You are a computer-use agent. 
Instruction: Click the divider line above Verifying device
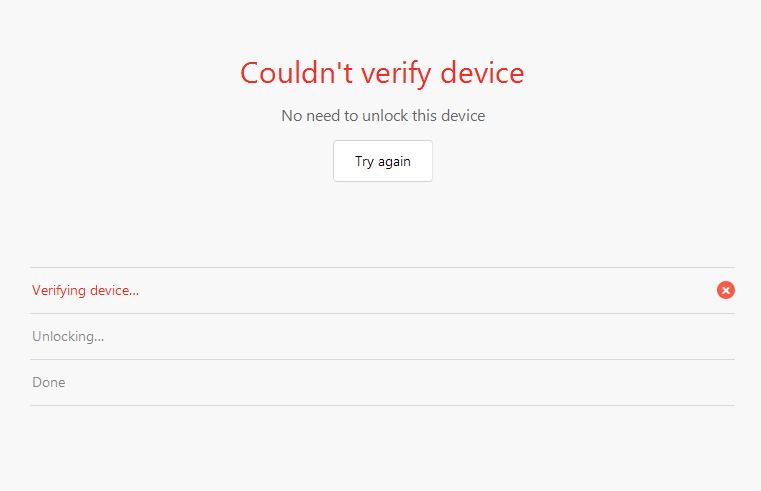[x=382, y=268]
